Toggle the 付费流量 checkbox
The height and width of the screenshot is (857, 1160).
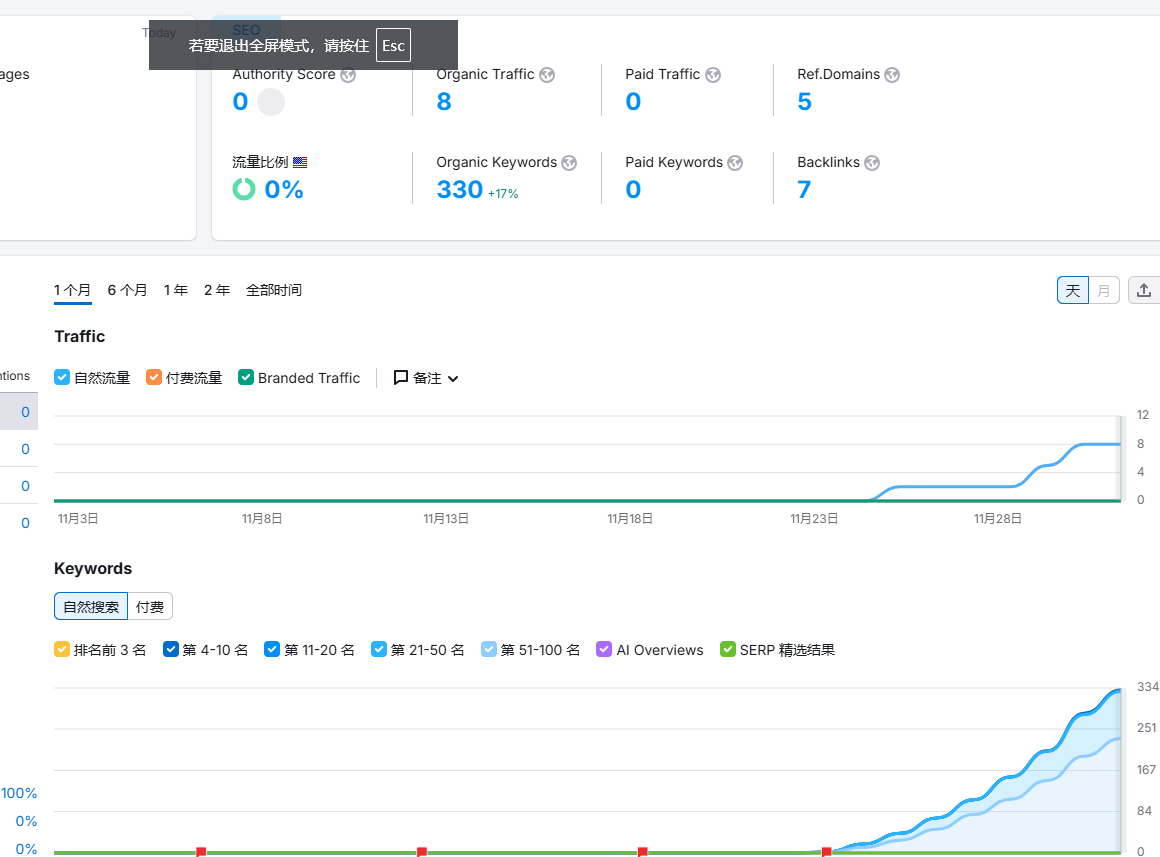click(x=154, y=378)
